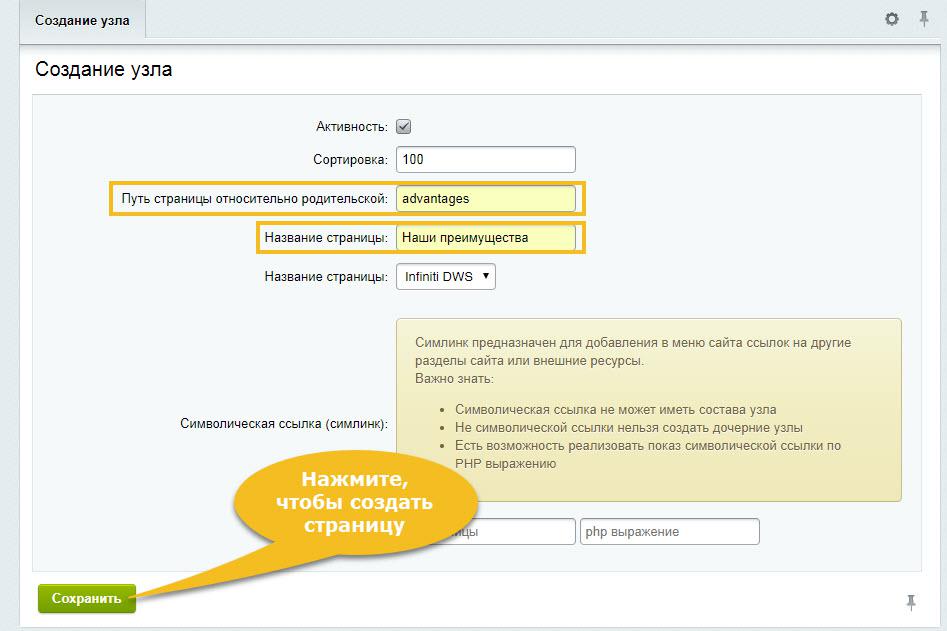Click the php выражение input field
The image size is (947, 631).
(670, 531)
